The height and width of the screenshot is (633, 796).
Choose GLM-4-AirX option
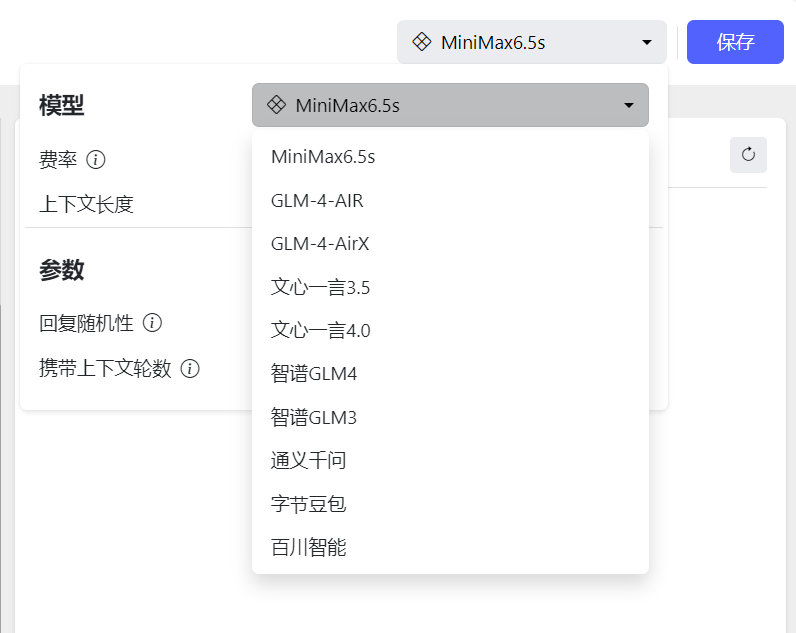tap(450, 244)
